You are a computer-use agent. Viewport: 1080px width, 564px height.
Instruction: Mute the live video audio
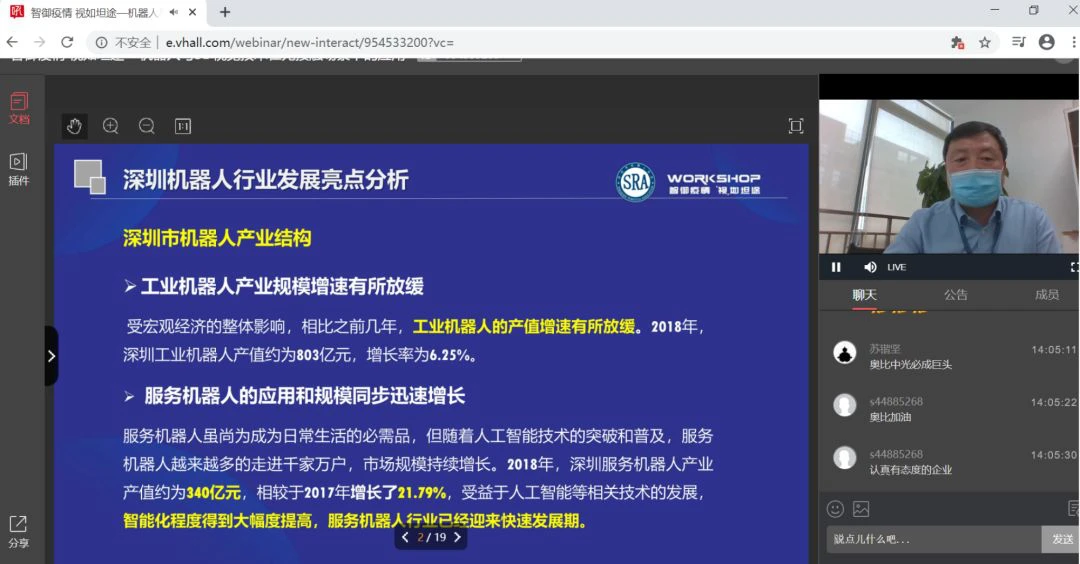tap(869, 267)
